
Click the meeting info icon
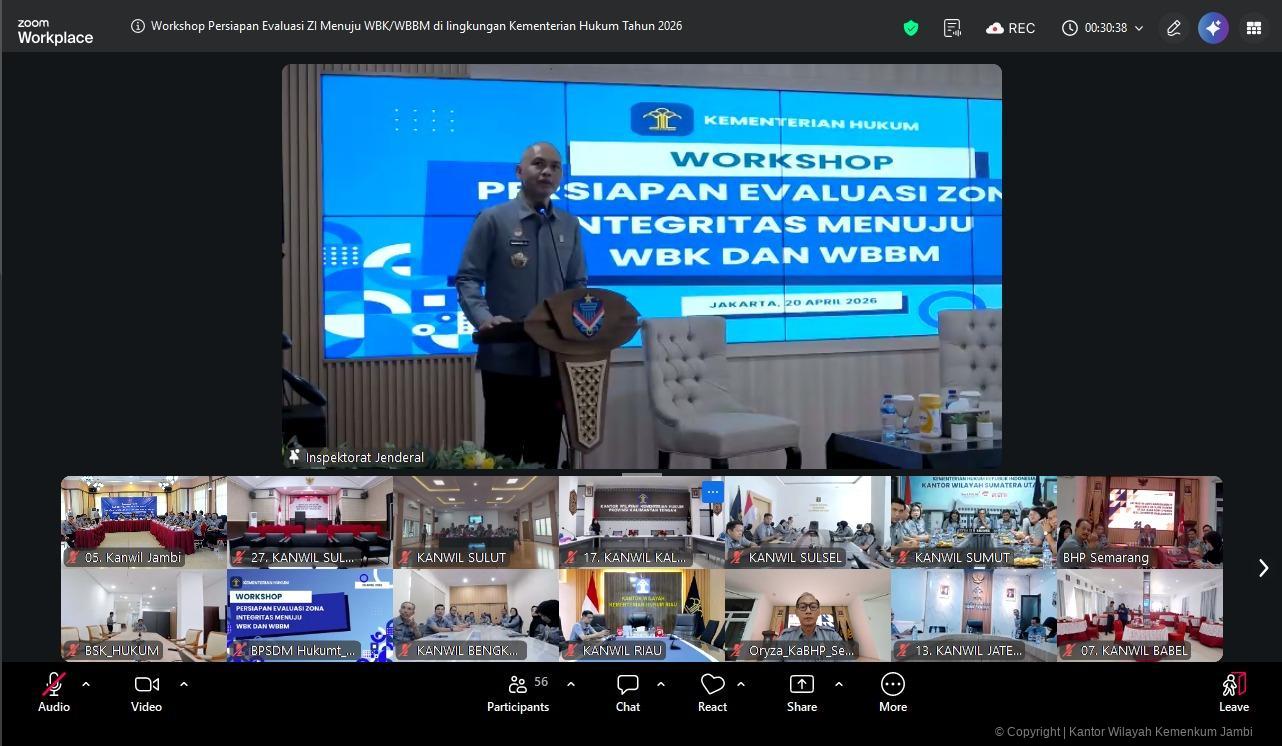pos(138,26)
